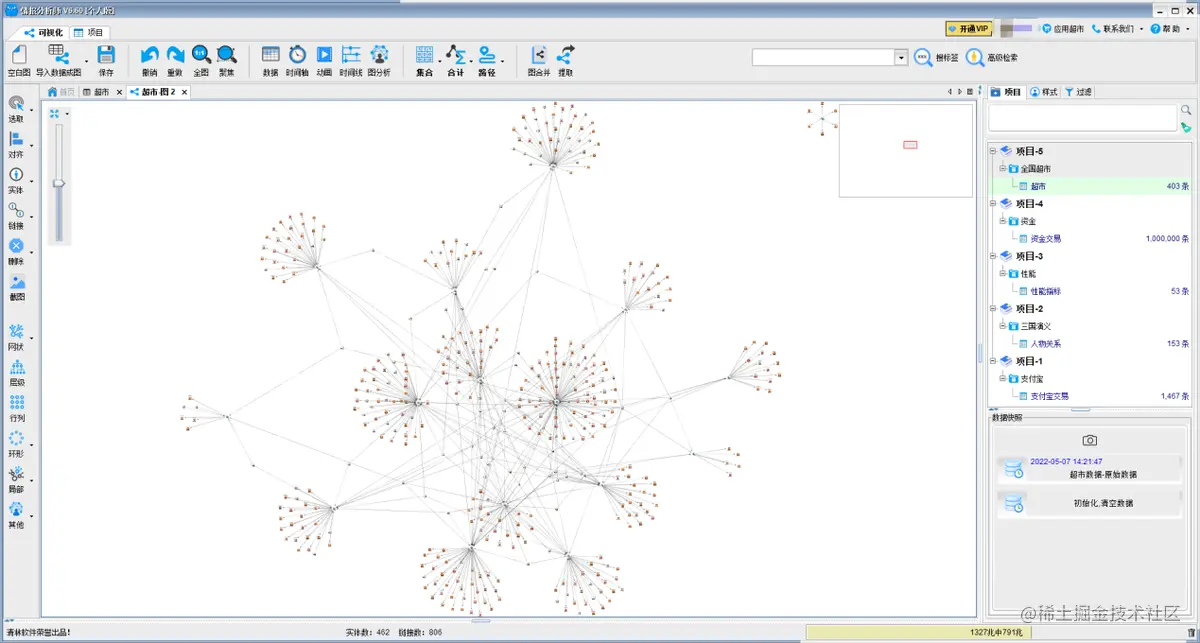Collapse the 项目-4 tree node

(x=993, y=203)
